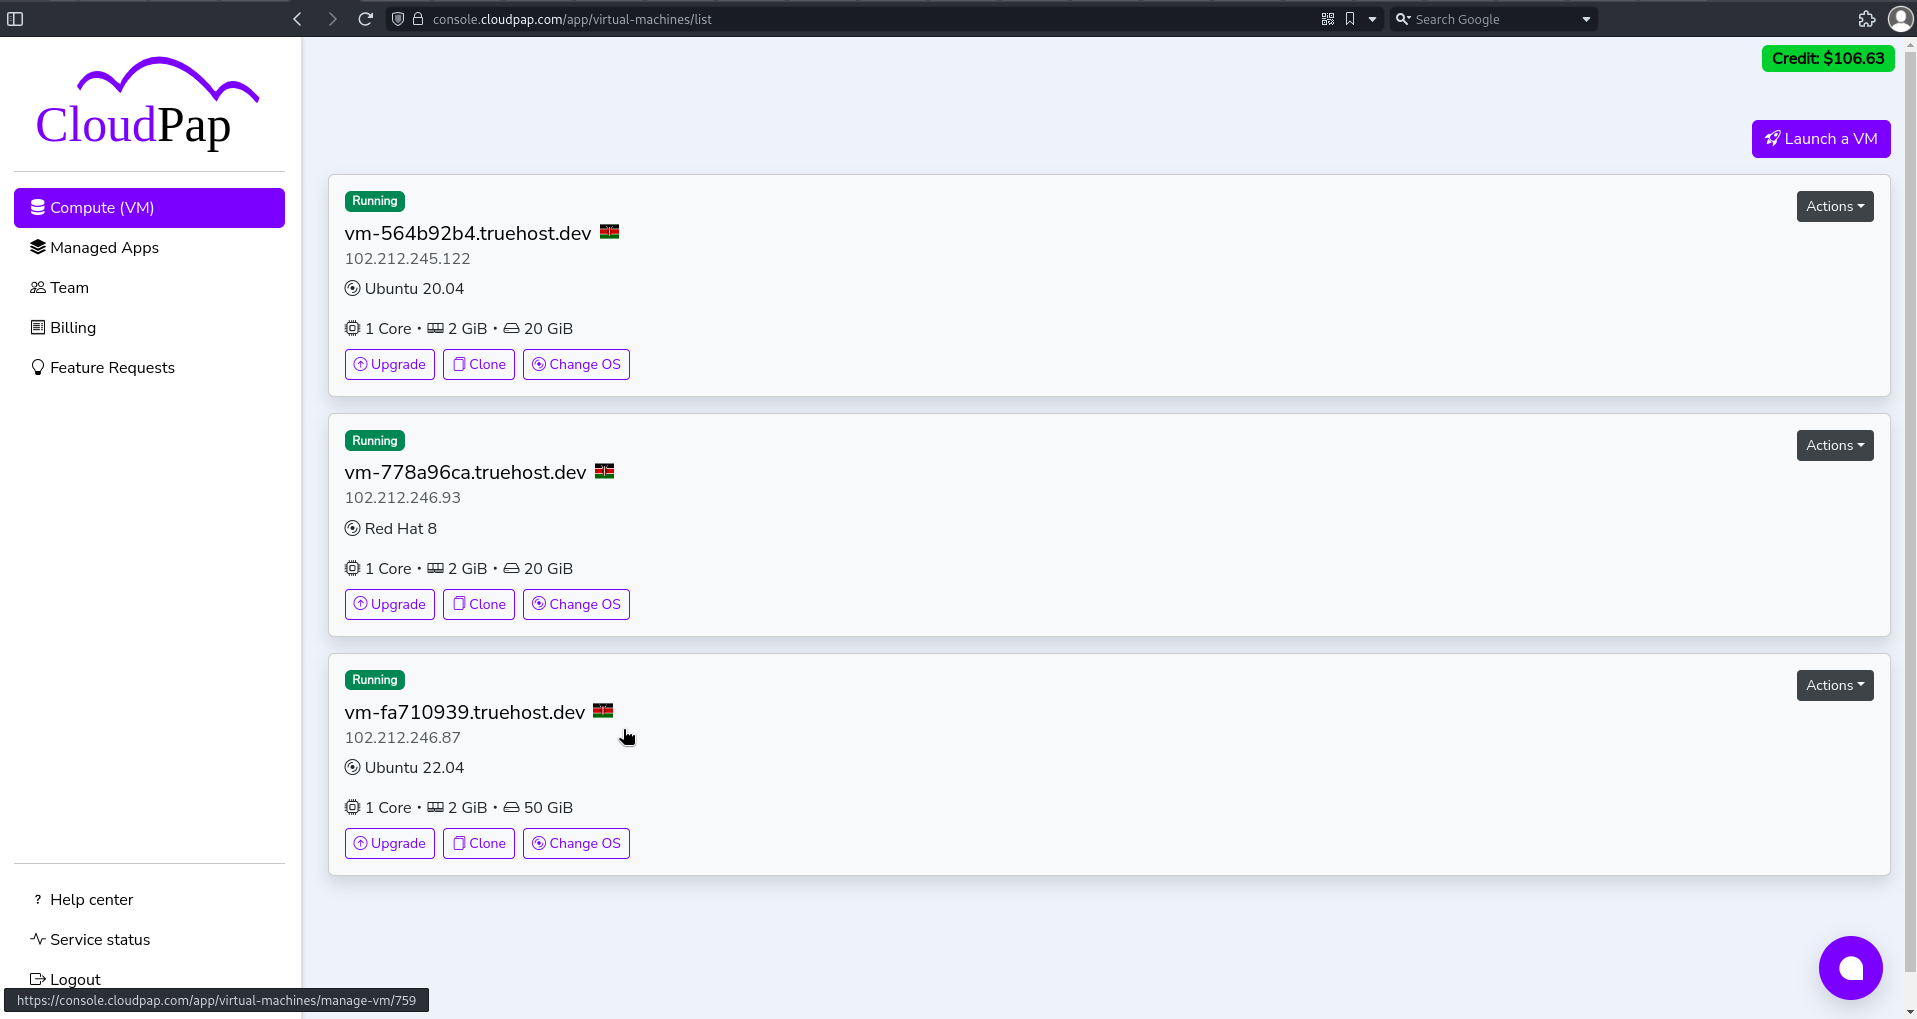
Task: Select the Managed Apps stacked layers icon
Action: [x=38, y=247]
